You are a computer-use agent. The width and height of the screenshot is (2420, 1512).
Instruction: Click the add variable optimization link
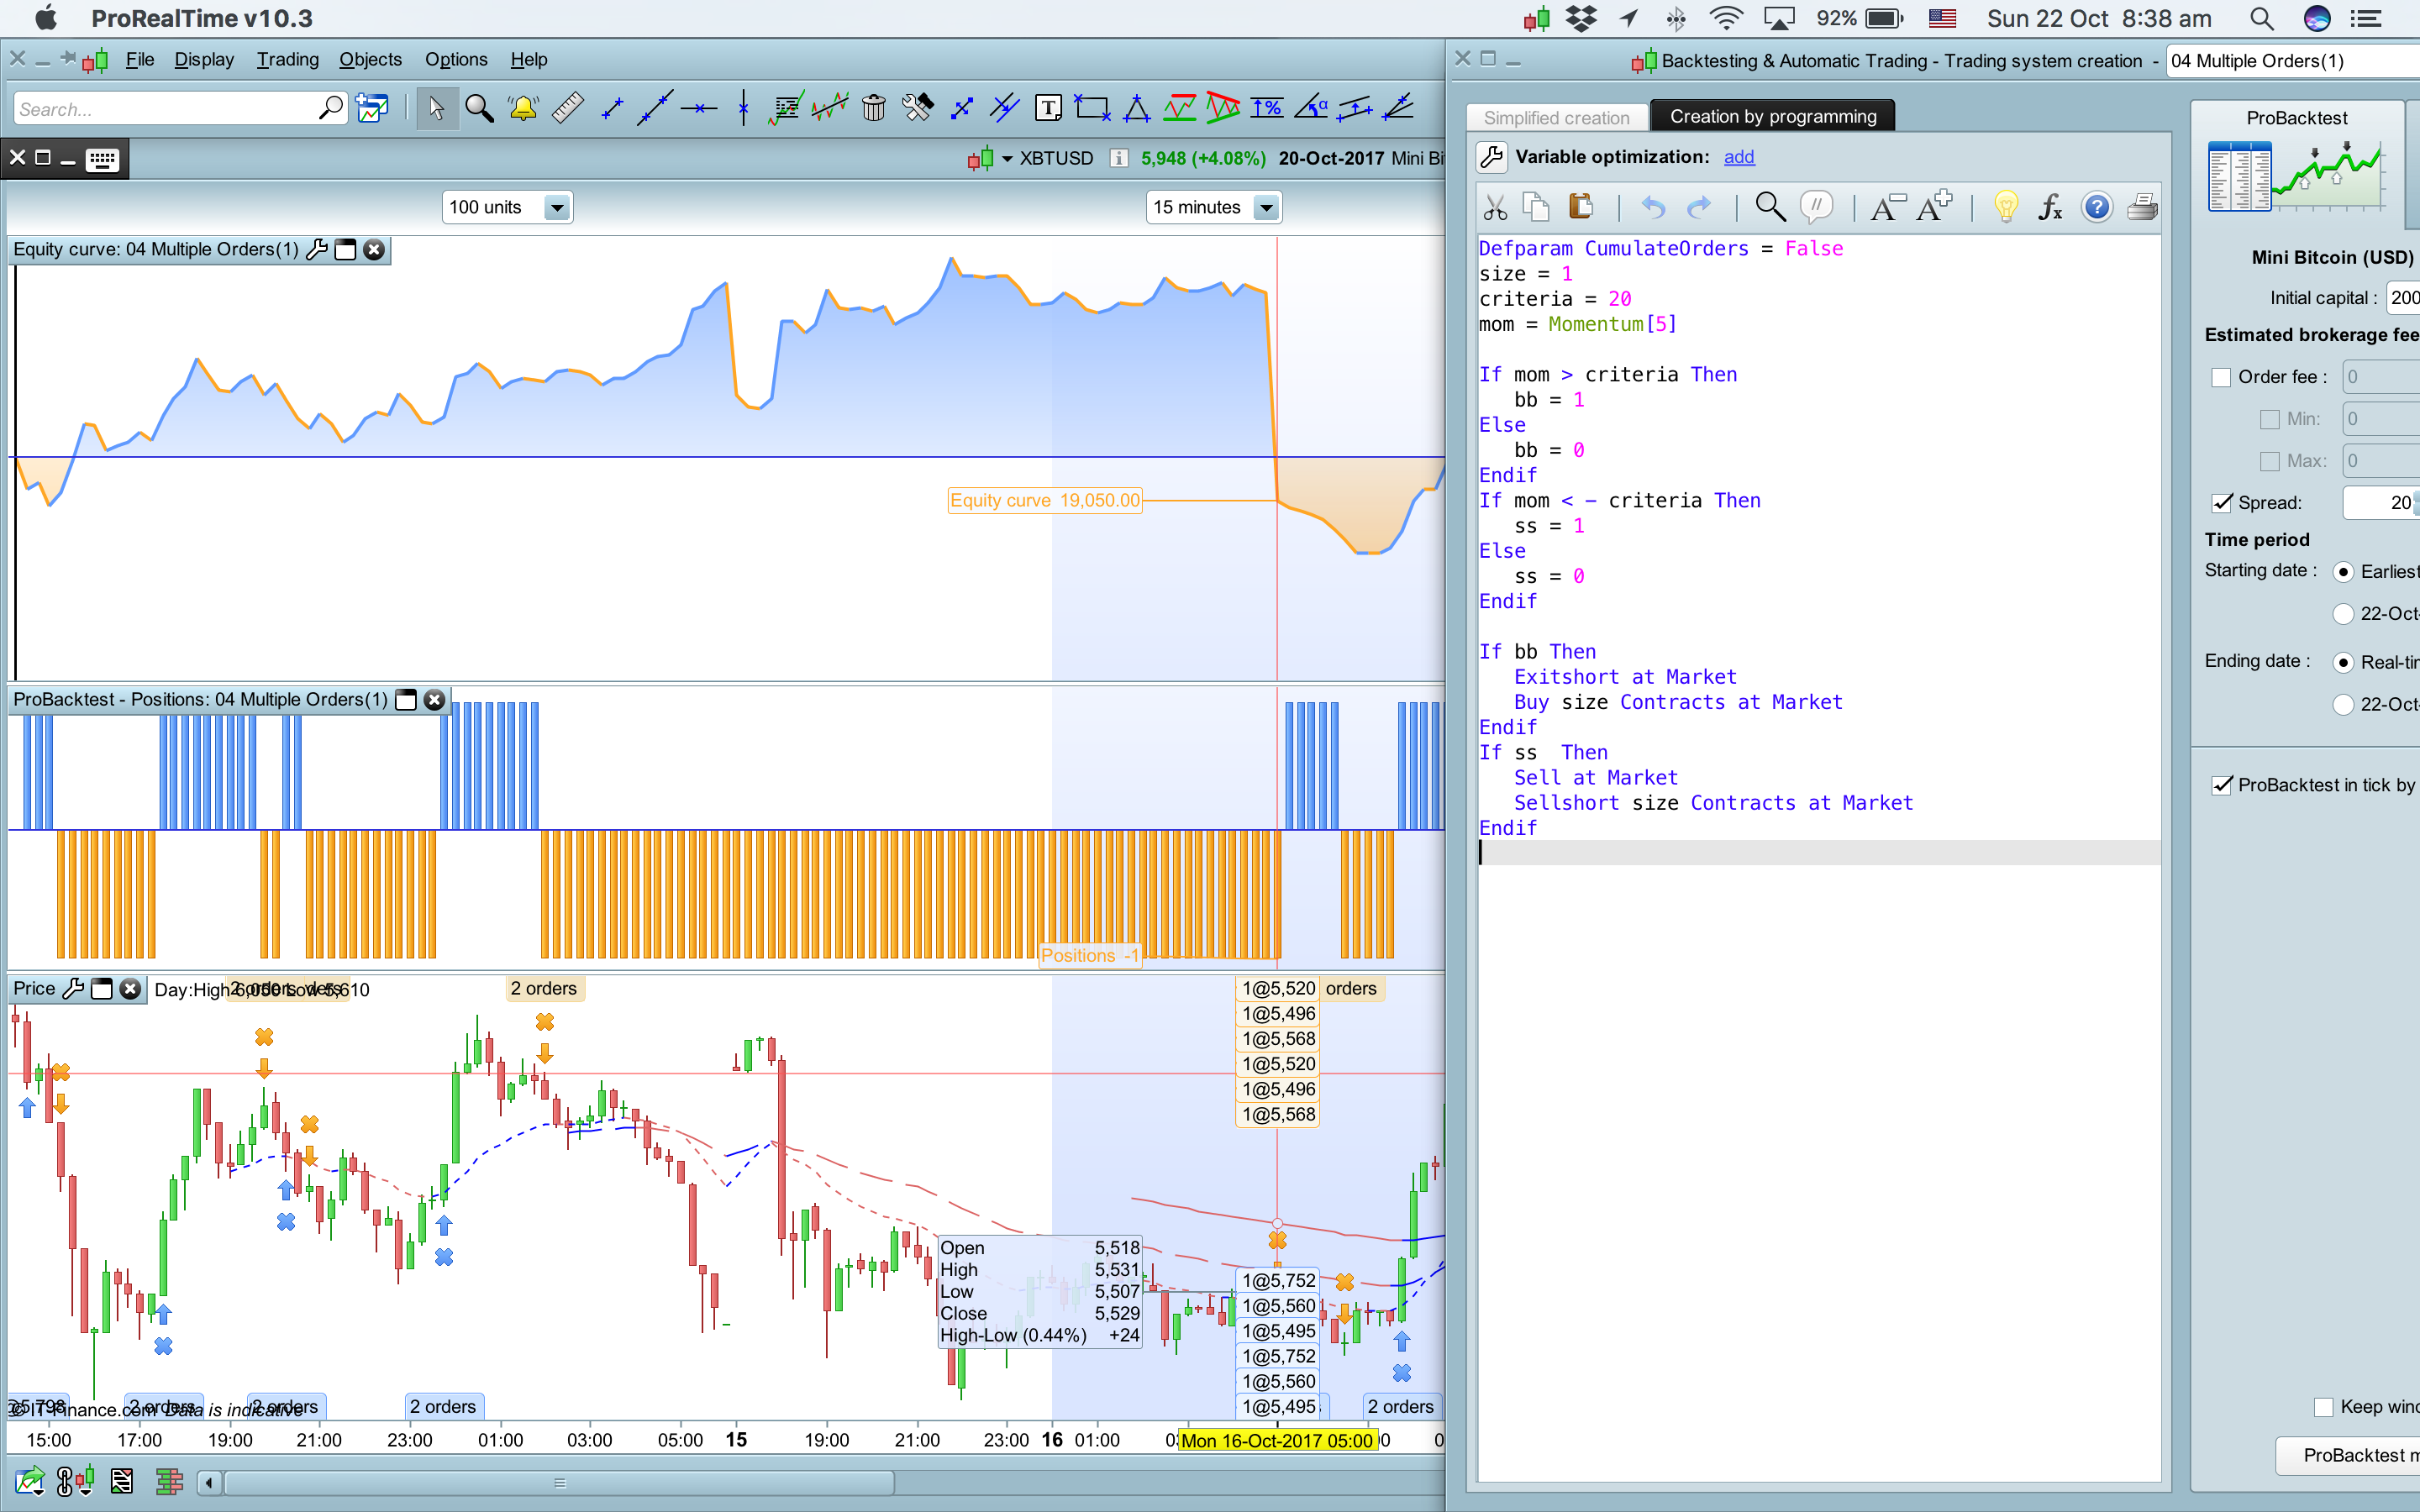[1738, 157]
